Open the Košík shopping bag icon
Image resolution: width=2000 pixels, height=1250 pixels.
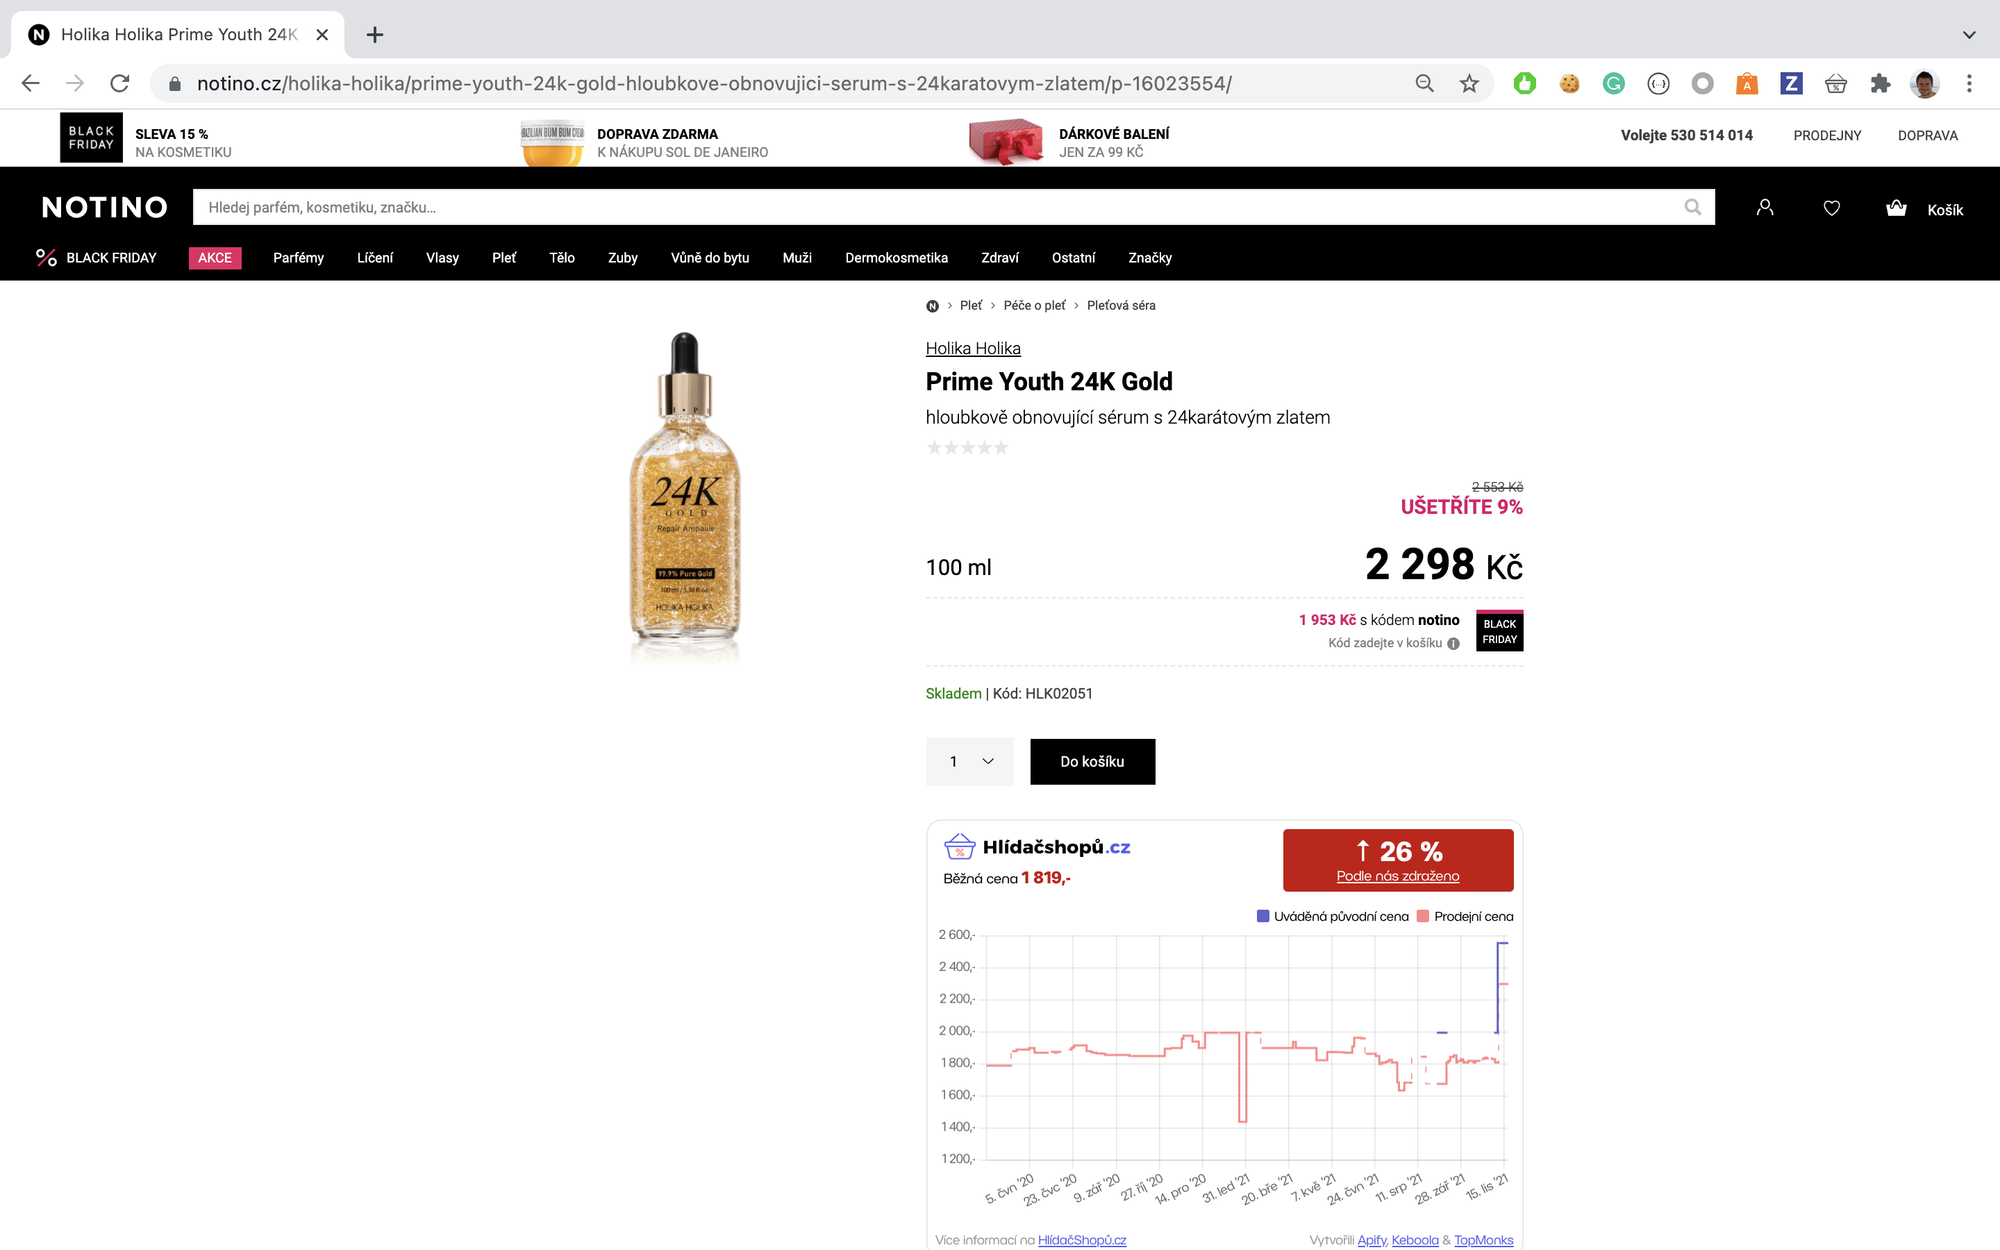point(1896,207)
